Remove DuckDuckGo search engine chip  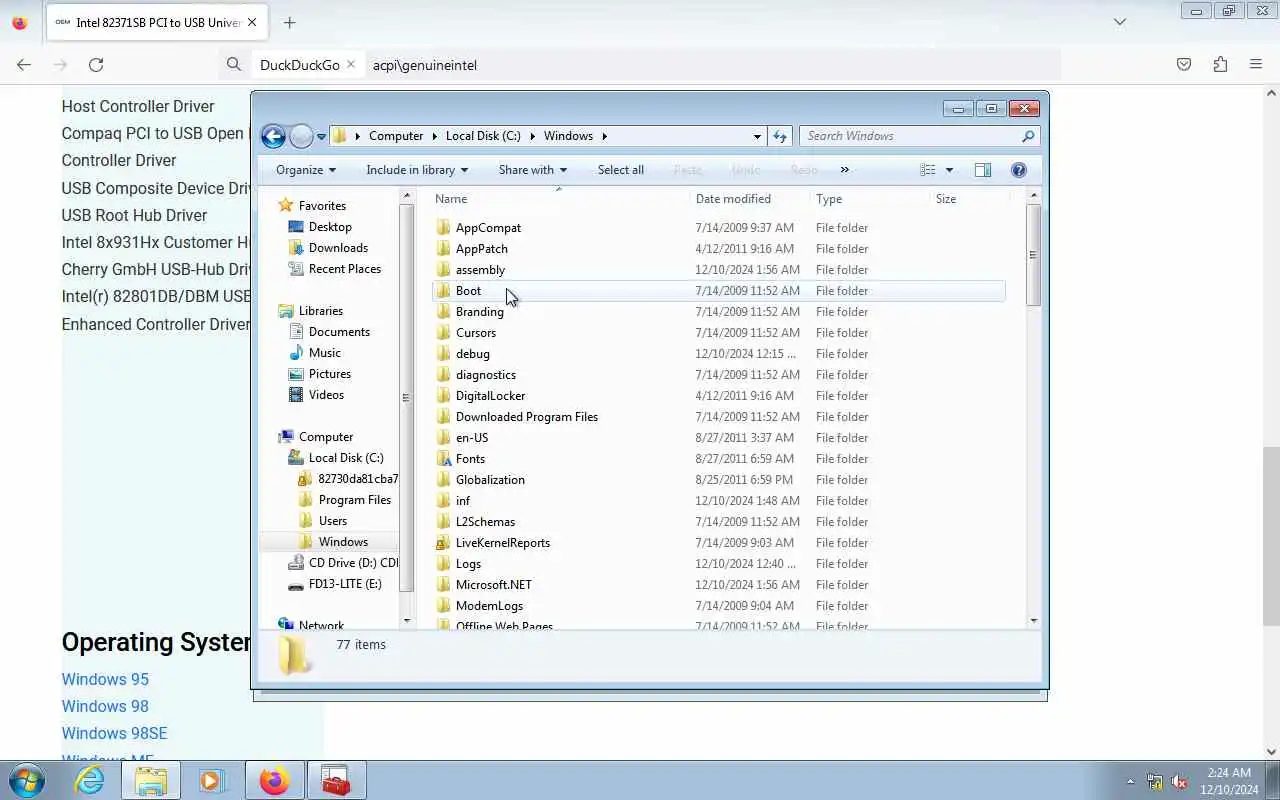[x=351, y=64]
